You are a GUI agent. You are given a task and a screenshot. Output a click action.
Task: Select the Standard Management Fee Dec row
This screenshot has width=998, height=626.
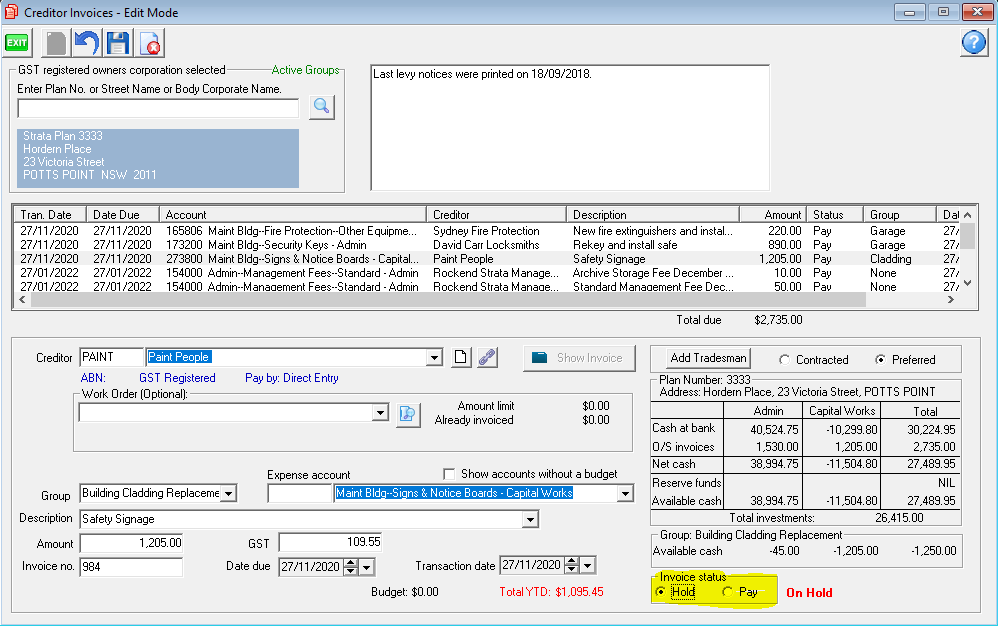coord(487,286)
